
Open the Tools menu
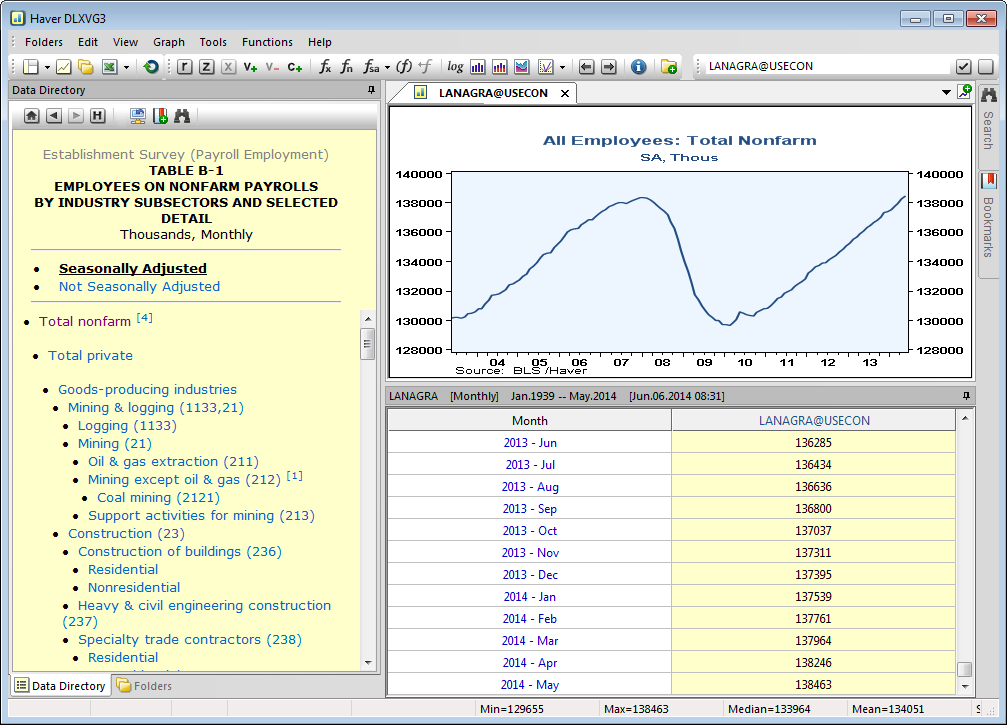(x=213, y=42)
